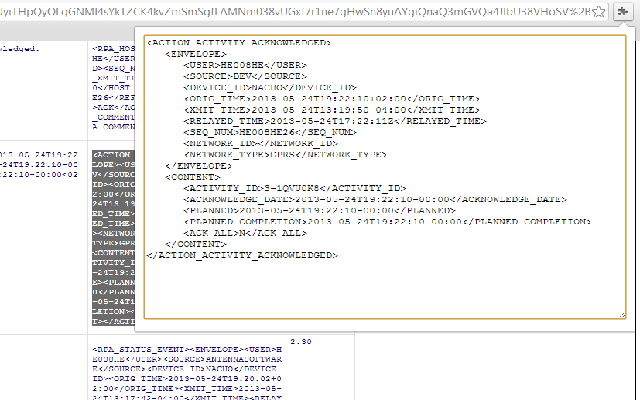Viewport: 640px width, 400px height.
Task: Click the closing </ACTION_ACTIVITY_ACKNOWLEDGED> tag
Action: (242, 255)
